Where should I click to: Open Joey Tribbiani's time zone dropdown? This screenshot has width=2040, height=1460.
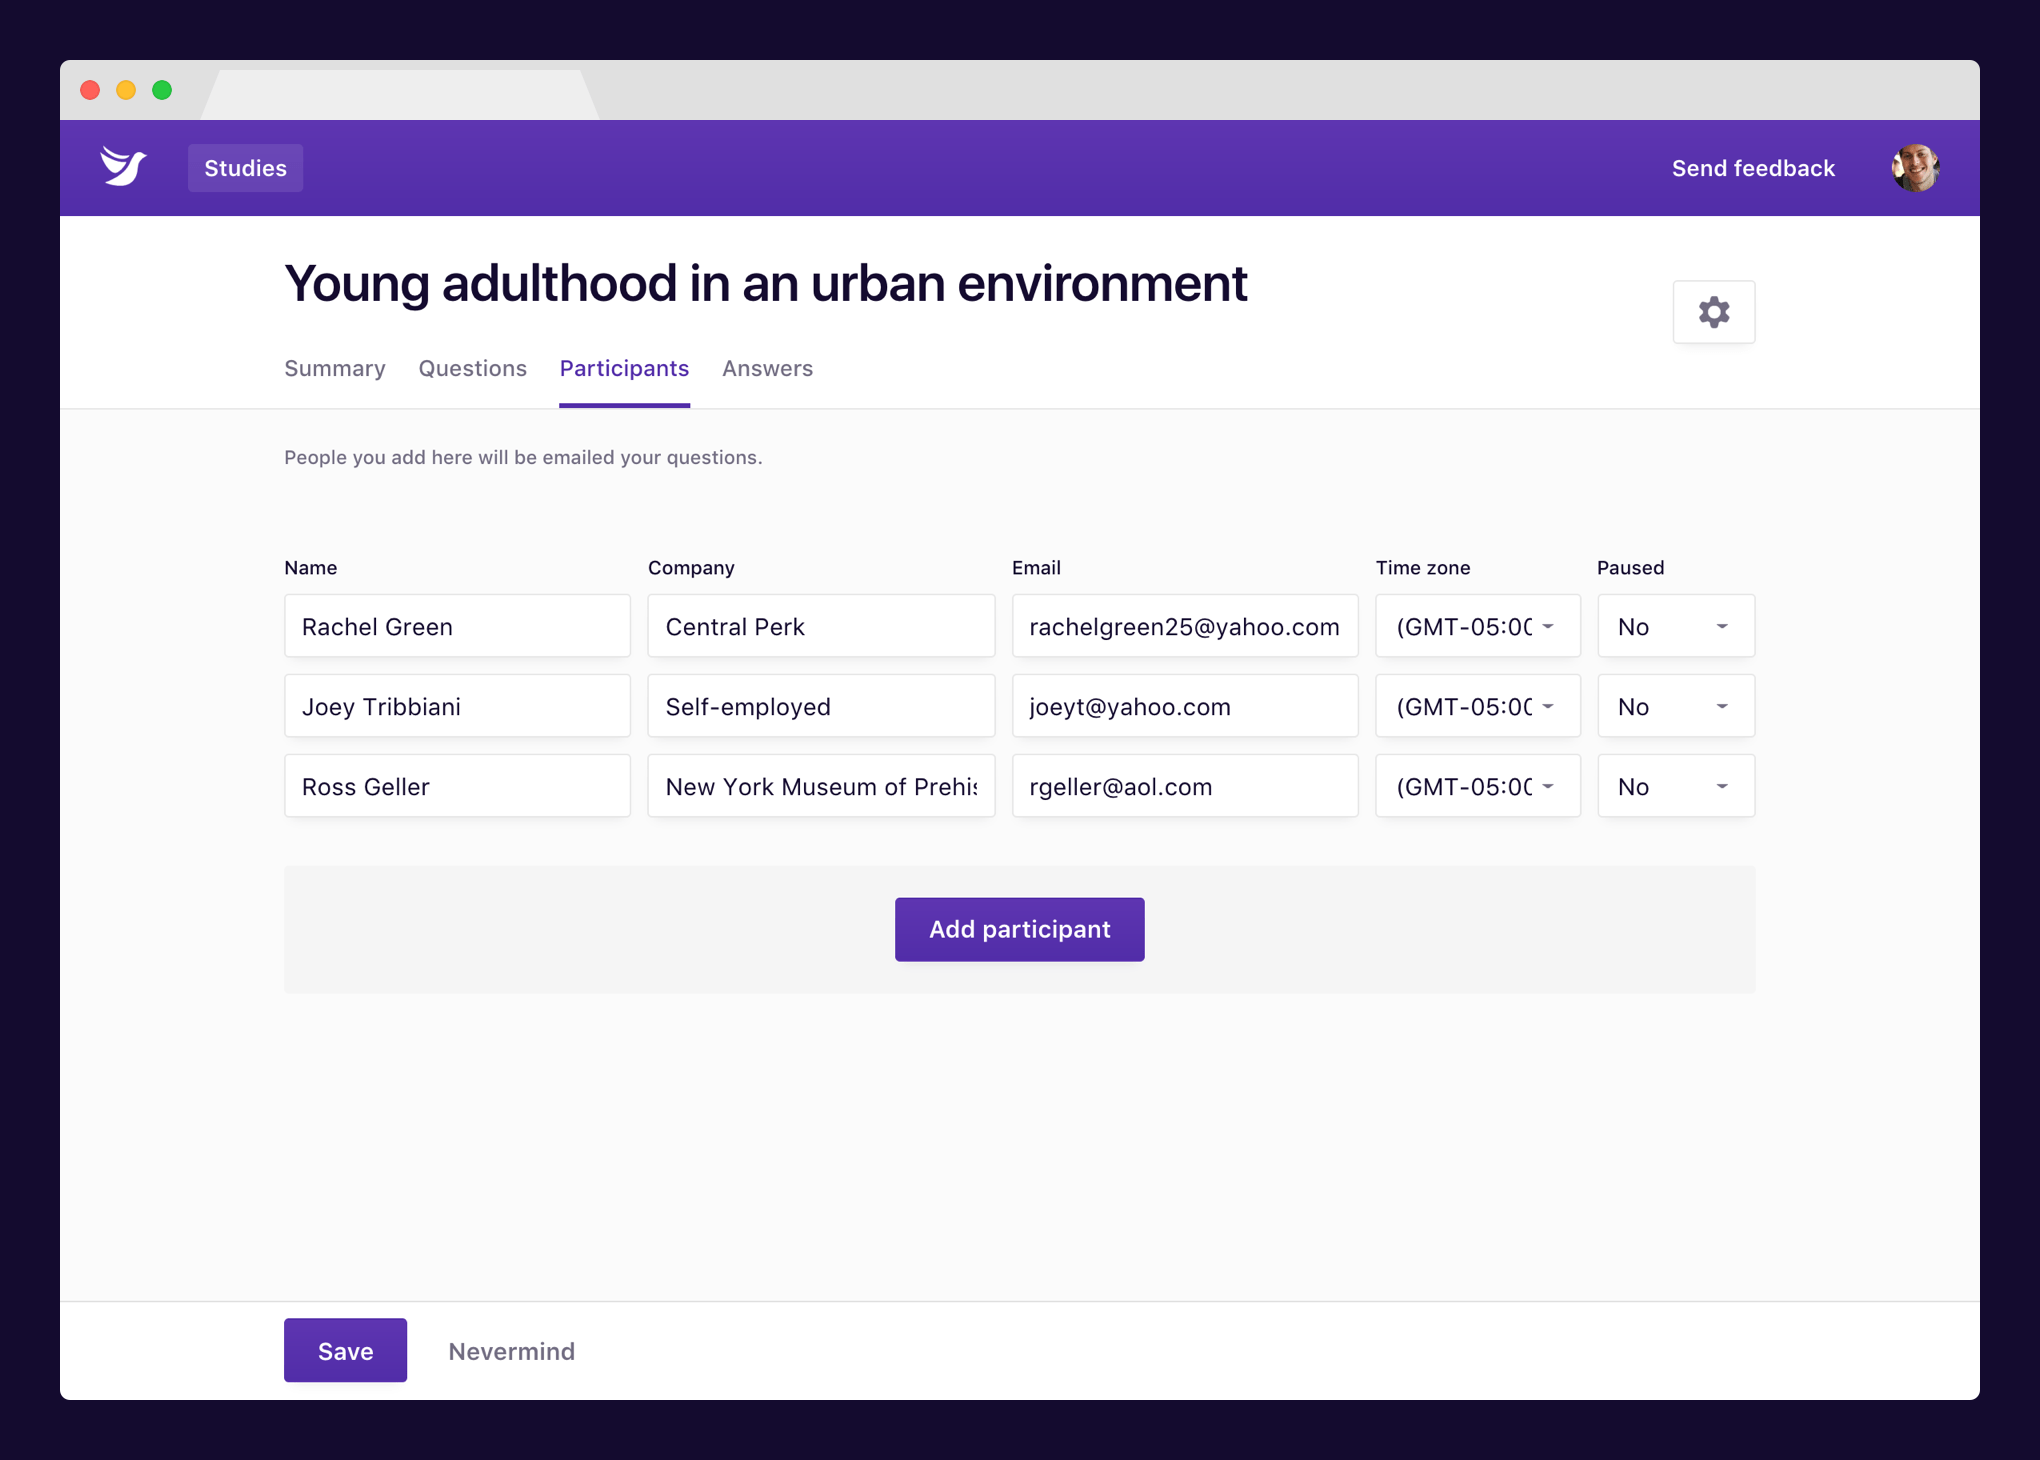1476,707
